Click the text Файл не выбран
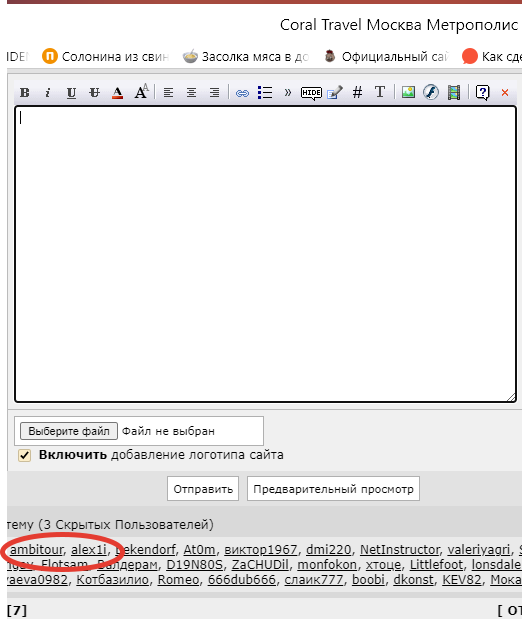This screenshot has width=522, height=619. pos(168,431)
